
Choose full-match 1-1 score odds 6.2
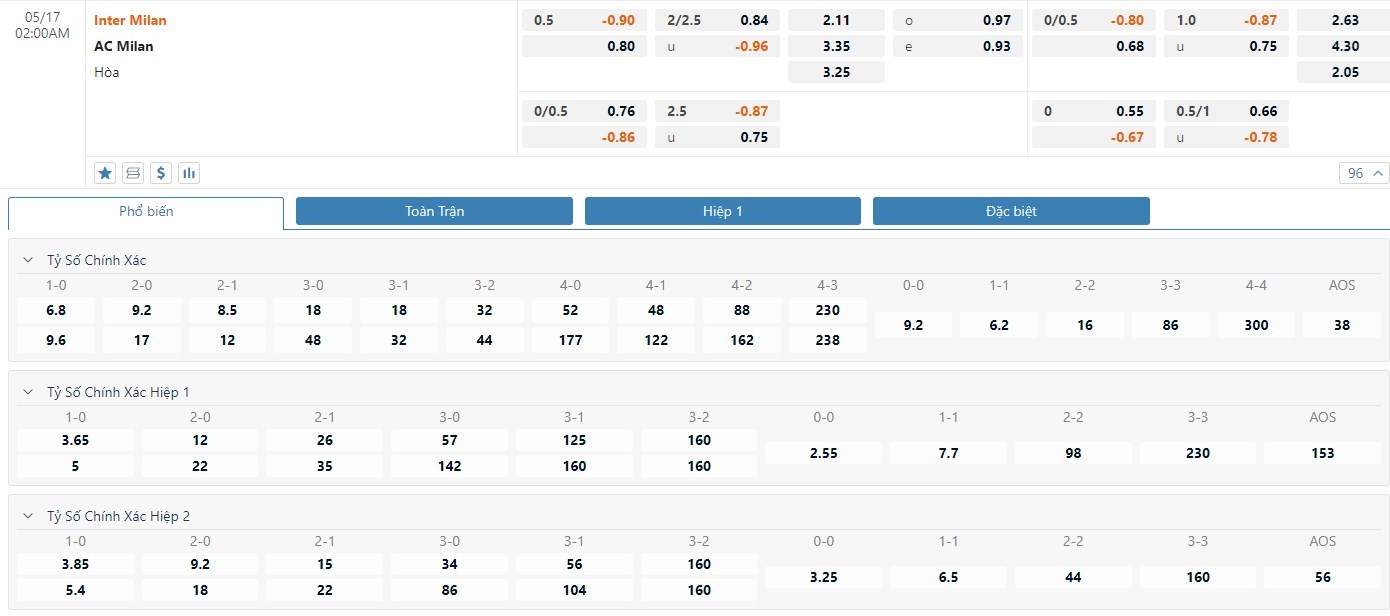999,325
